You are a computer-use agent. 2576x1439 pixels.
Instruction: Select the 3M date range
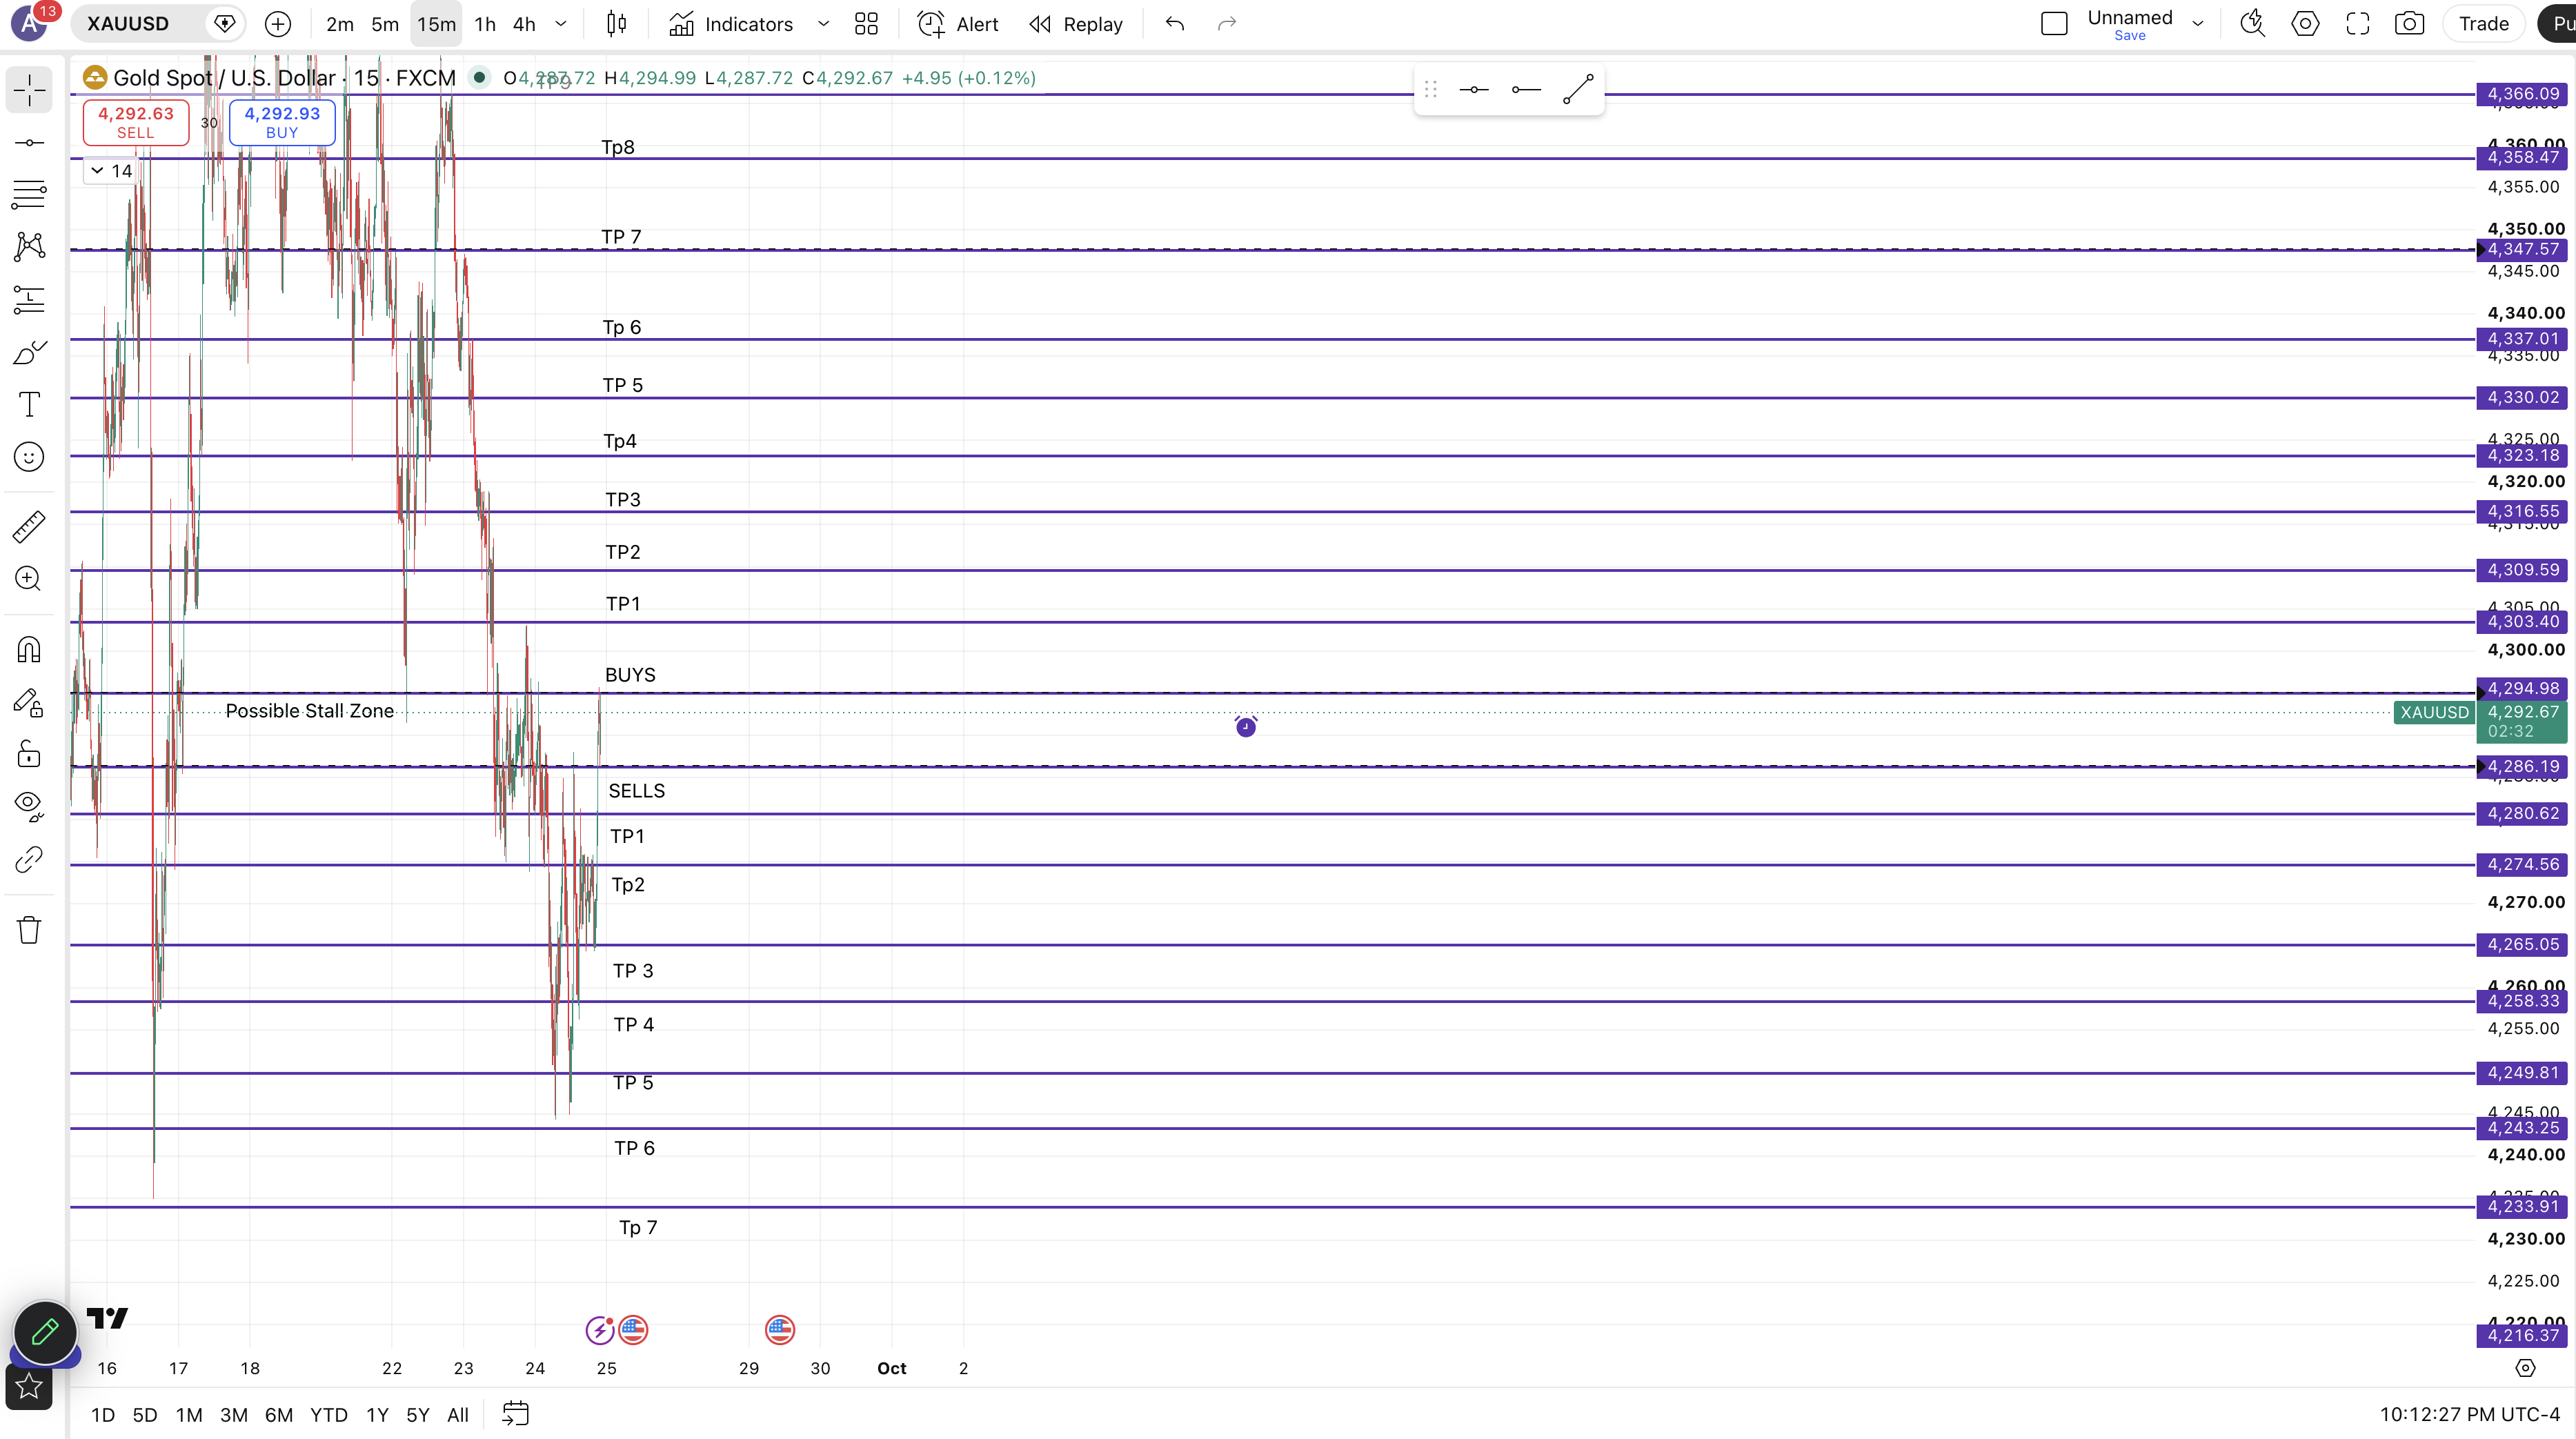(x=234, y=1415)
